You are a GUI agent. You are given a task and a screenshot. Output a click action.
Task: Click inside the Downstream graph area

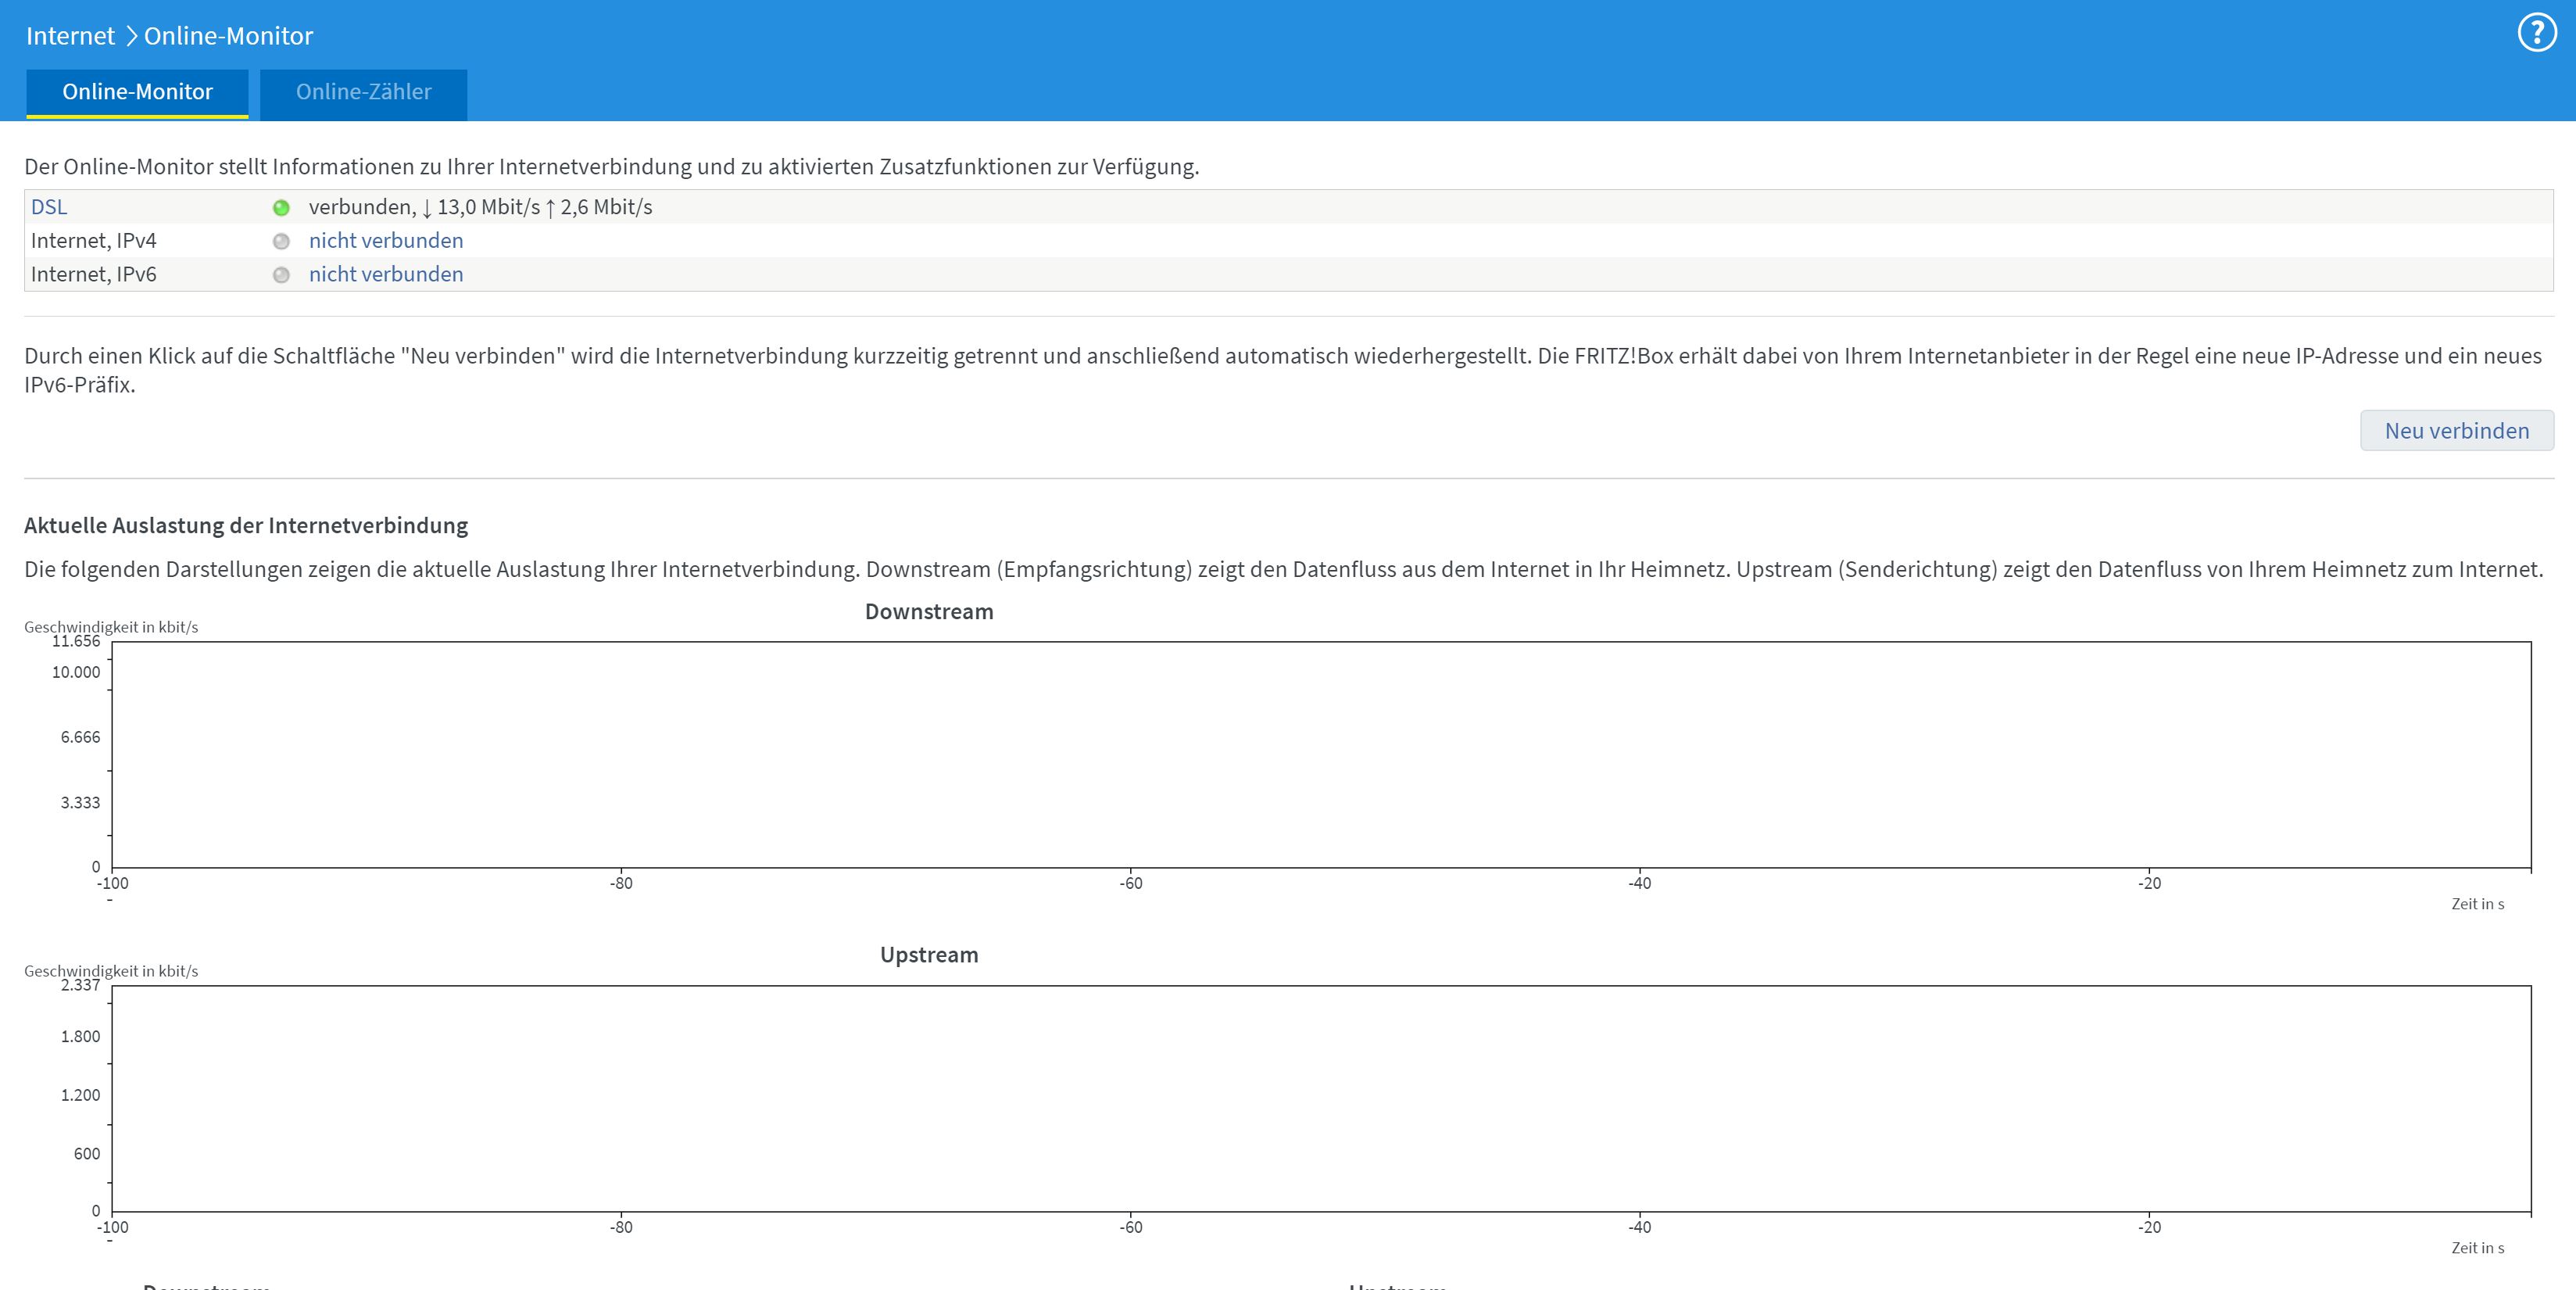[1320, 754]
